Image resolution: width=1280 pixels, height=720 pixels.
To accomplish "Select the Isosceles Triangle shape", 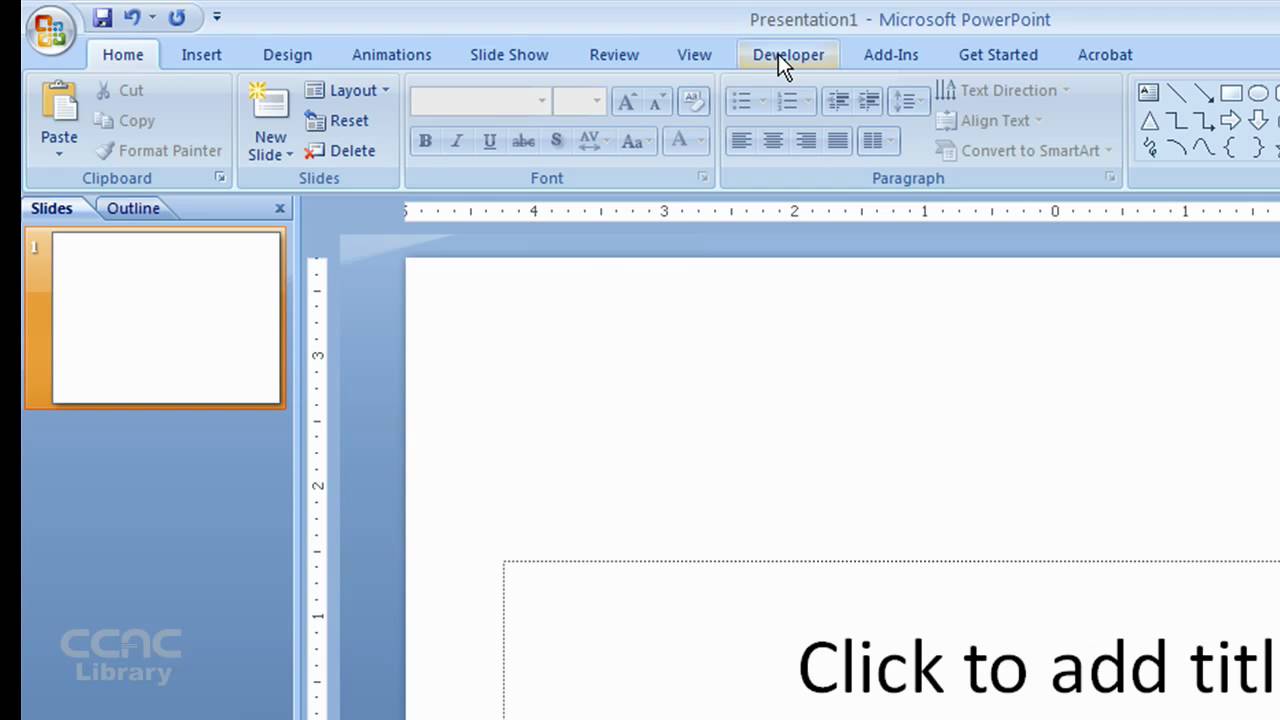I will [1149, 121].
